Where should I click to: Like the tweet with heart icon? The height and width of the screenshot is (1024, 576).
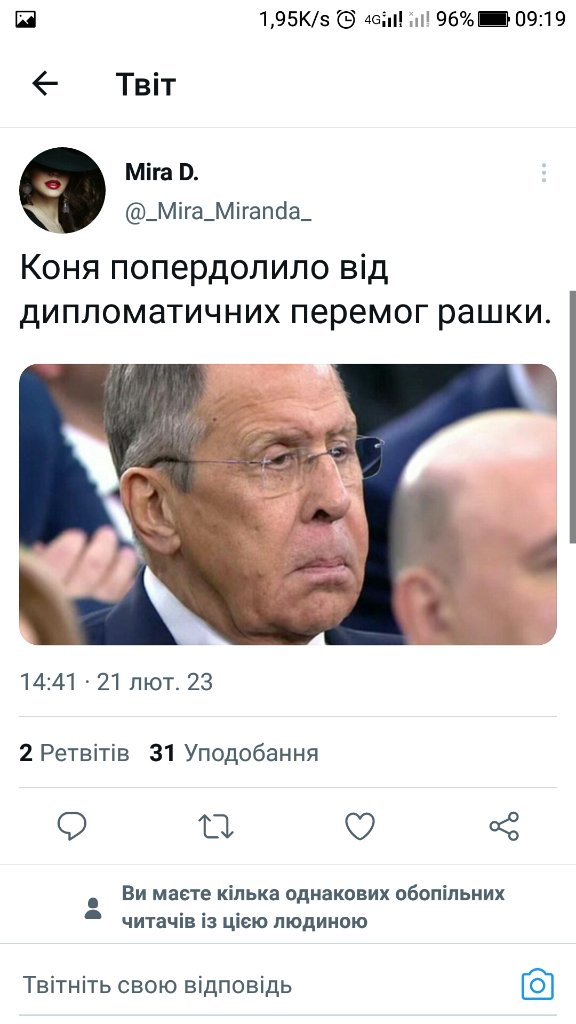coord(360,826)
